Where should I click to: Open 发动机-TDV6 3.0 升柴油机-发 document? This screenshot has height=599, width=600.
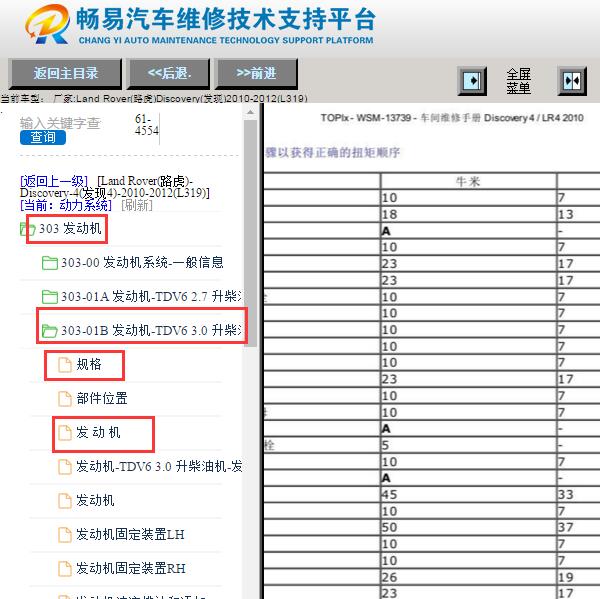(159, 466)
